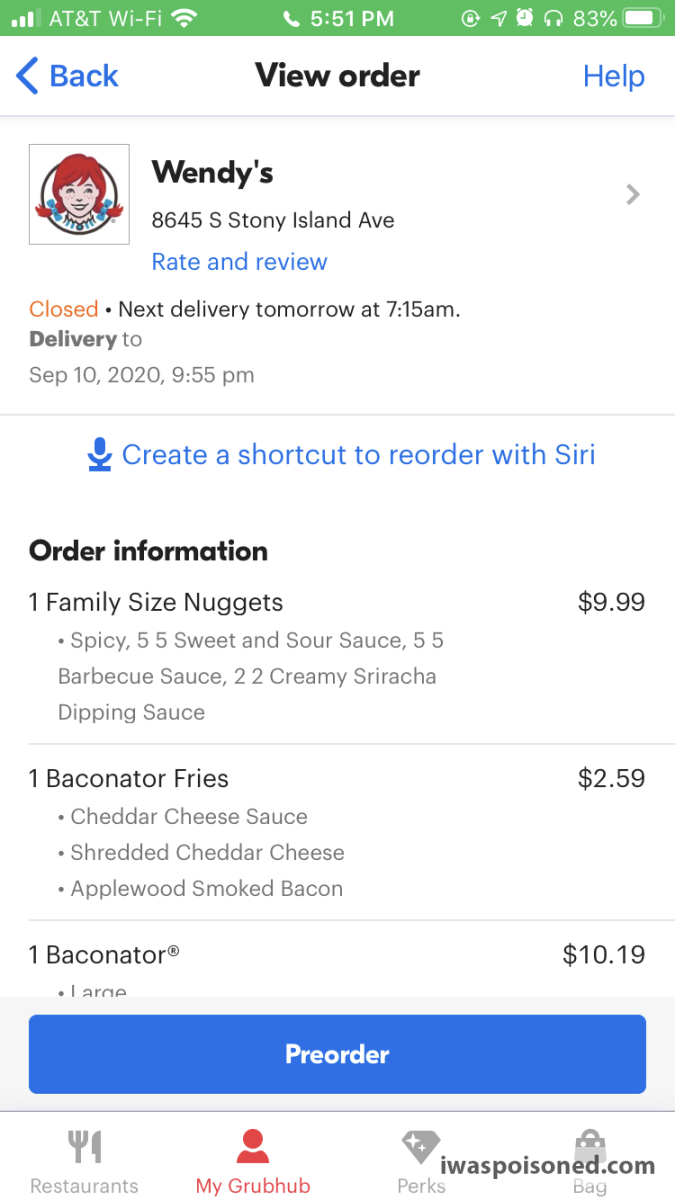Click Rate and review link
This screenshot has width=675, height=1200.
coord(239,262)
